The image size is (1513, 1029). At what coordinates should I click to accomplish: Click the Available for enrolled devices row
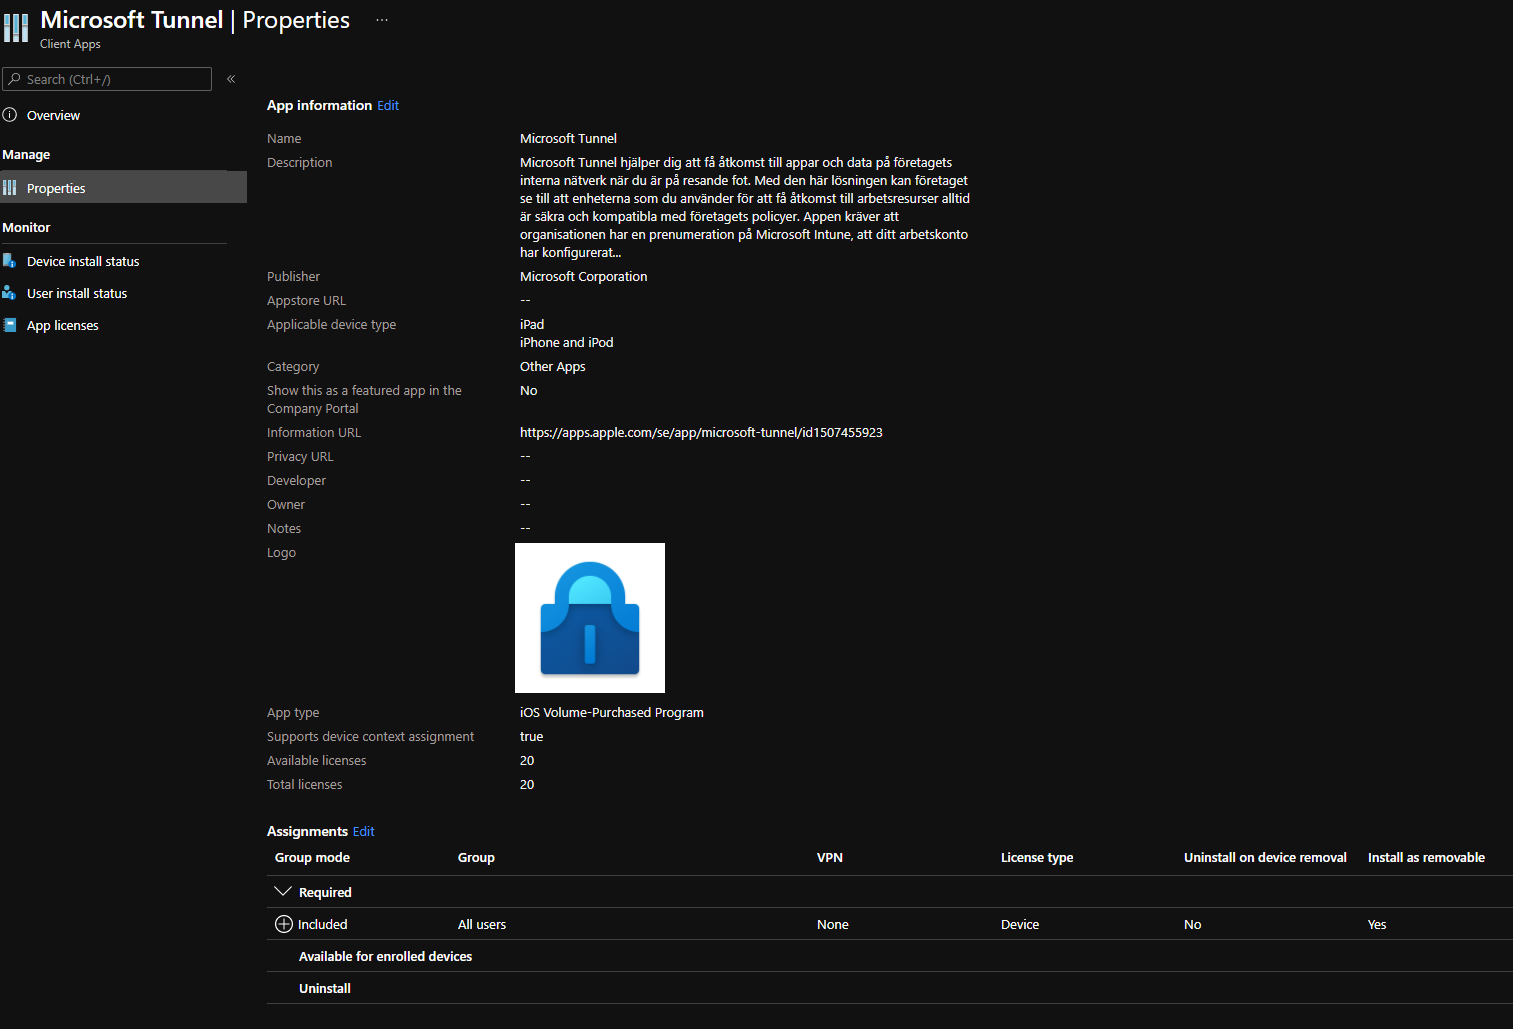(x=385, y=956)
